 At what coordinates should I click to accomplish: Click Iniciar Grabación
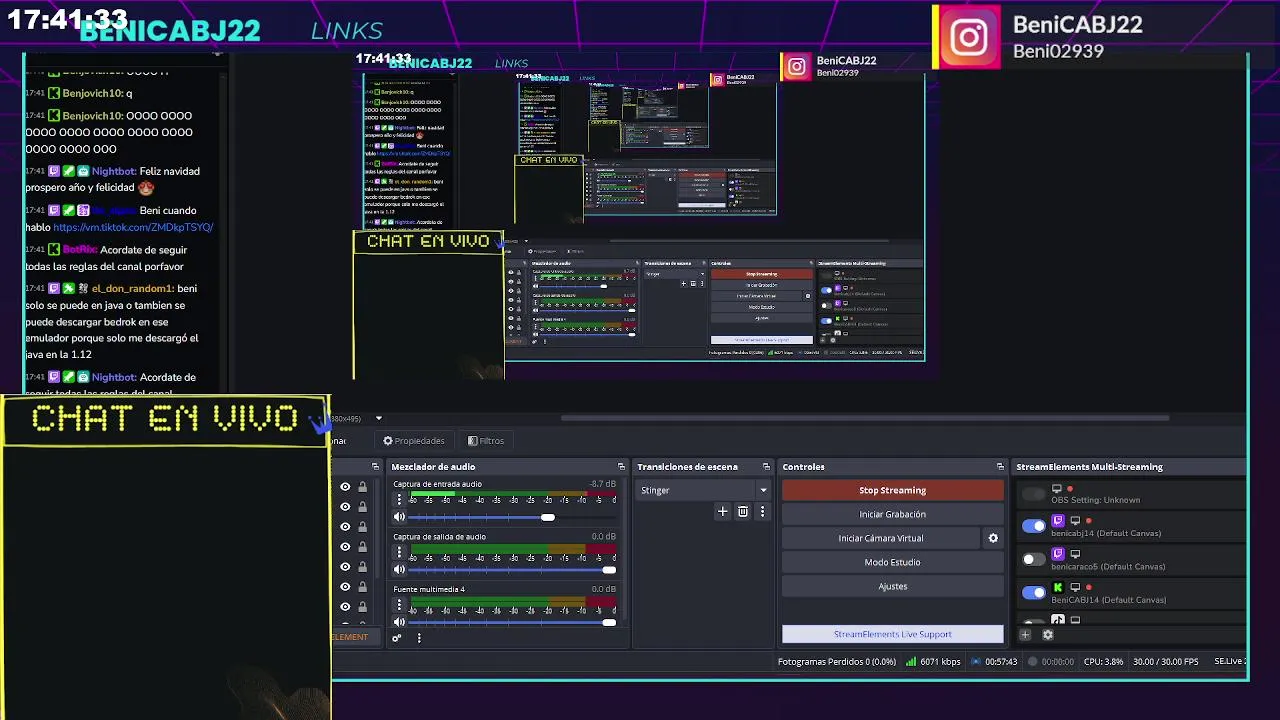(x=893, y=514)
